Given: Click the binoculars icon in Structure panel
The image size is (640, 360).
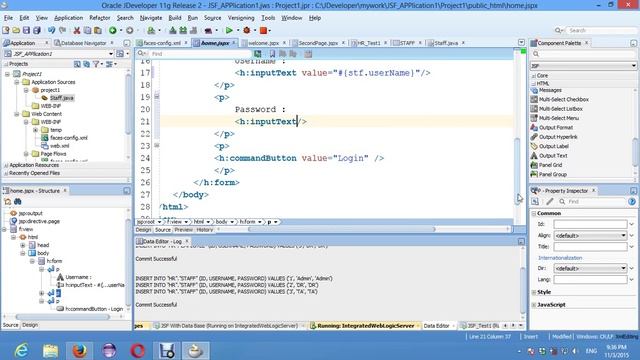Looking at the screenshot, I should coord(18,202).
